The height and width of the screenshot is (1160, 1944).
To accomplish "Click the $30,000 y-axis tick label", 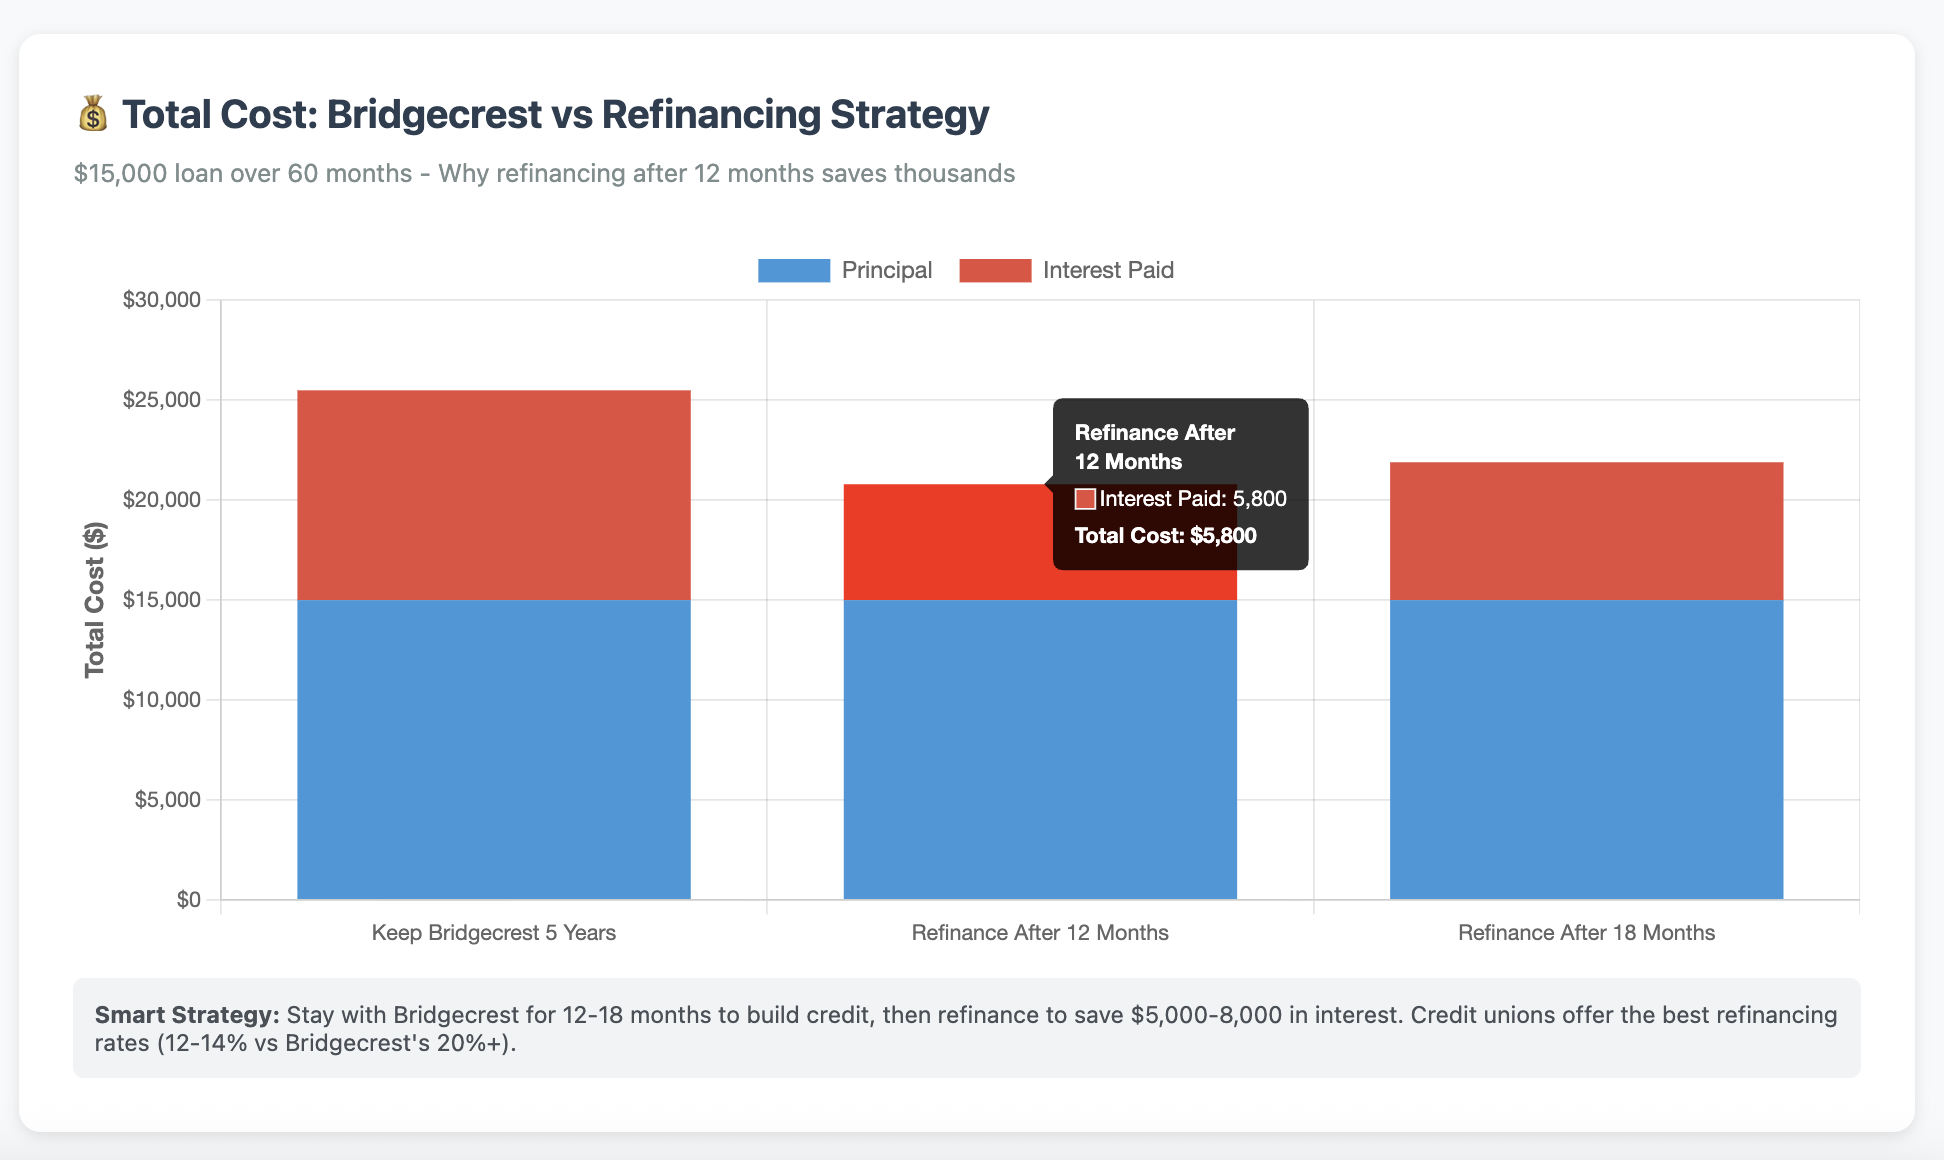I will click(x=162, y=300).
